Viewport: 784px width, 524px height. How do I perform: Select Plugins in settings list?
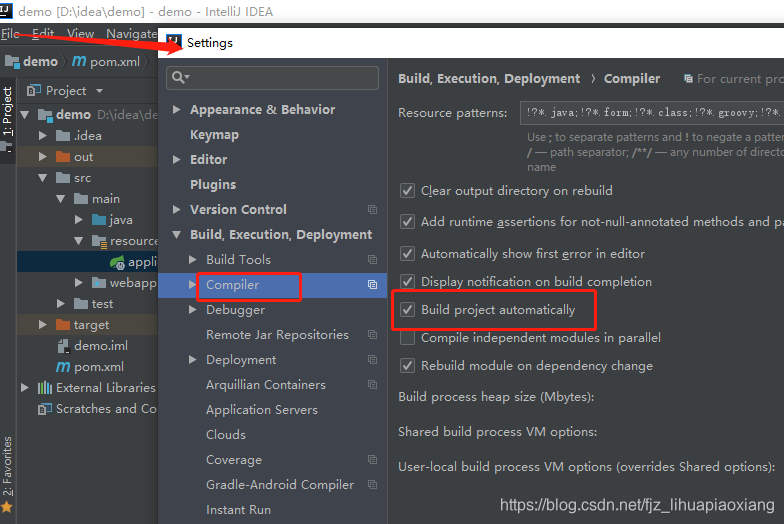213,184
